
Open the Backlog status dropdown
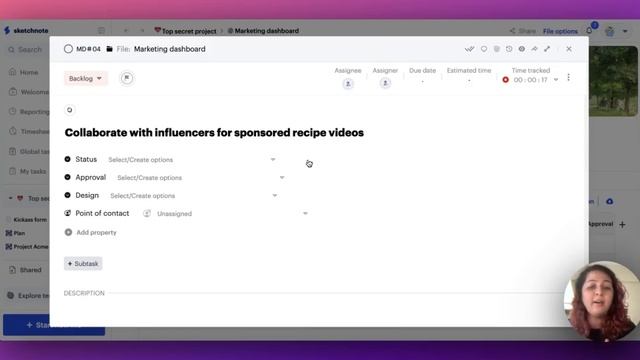pos(85,78)
